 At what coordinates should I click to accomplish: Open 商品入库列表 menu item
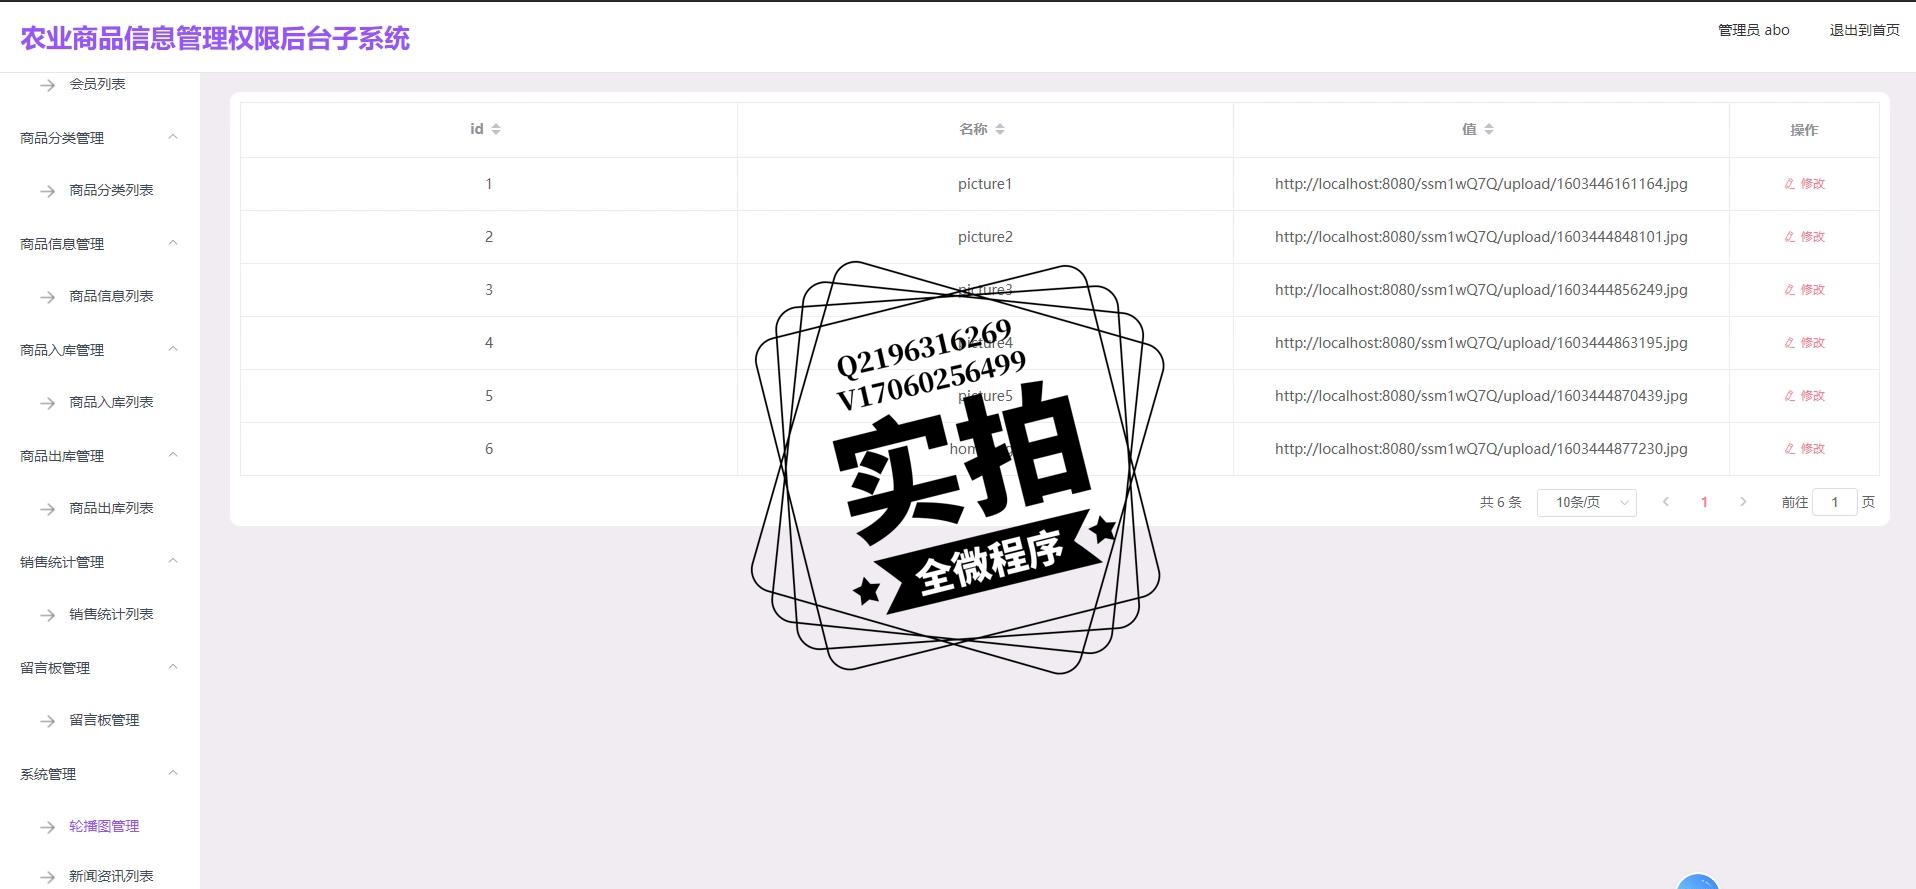[x=111, y=402]
